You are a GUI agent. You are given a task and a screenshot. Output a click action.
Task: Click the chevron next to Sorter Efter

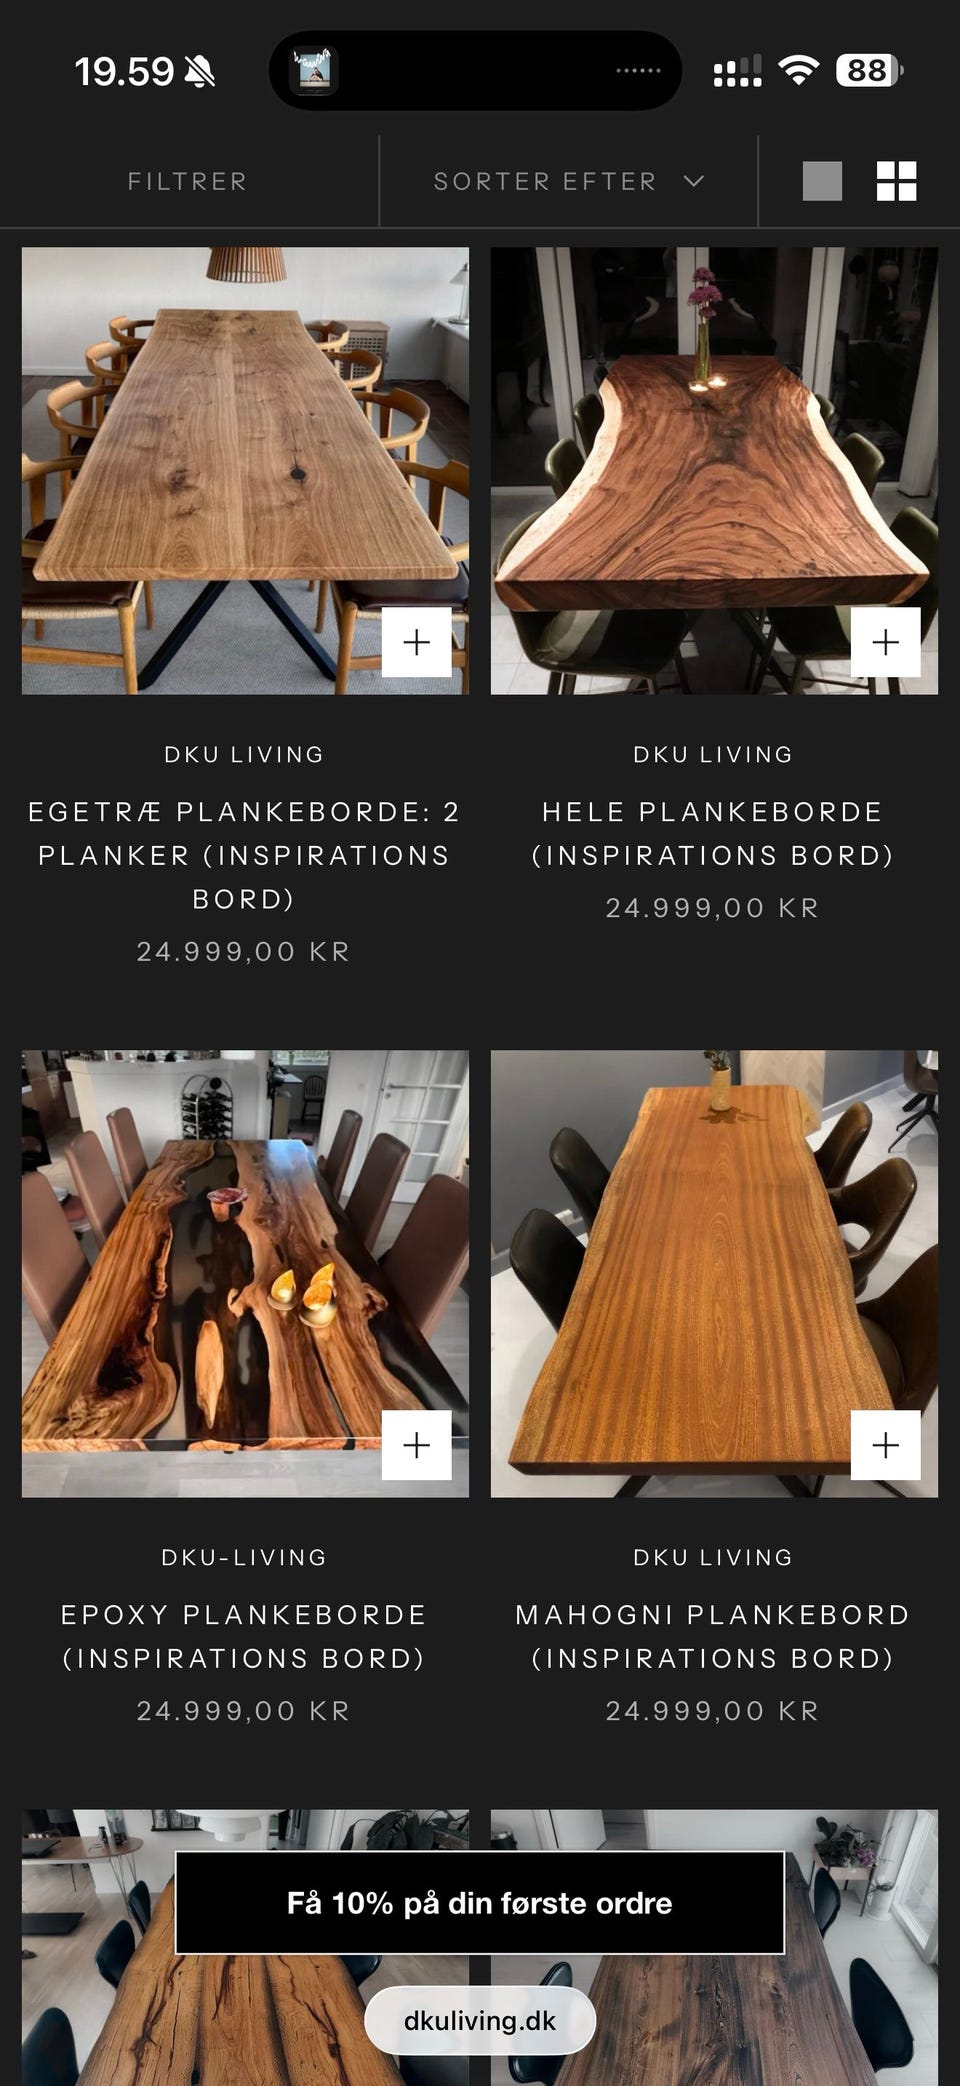694,181
